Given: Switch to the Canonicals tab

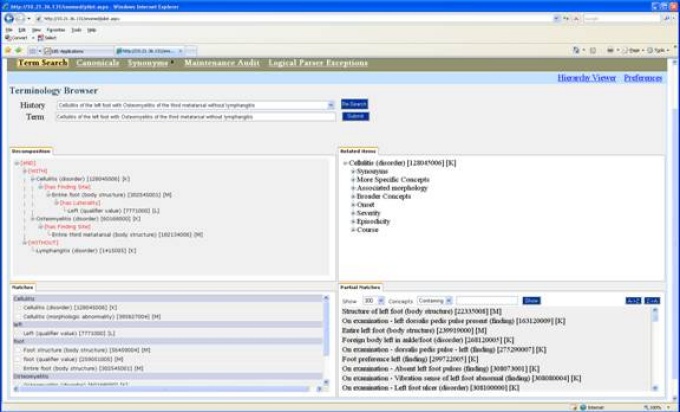Looking at the screenshot, I should [98, 64].
